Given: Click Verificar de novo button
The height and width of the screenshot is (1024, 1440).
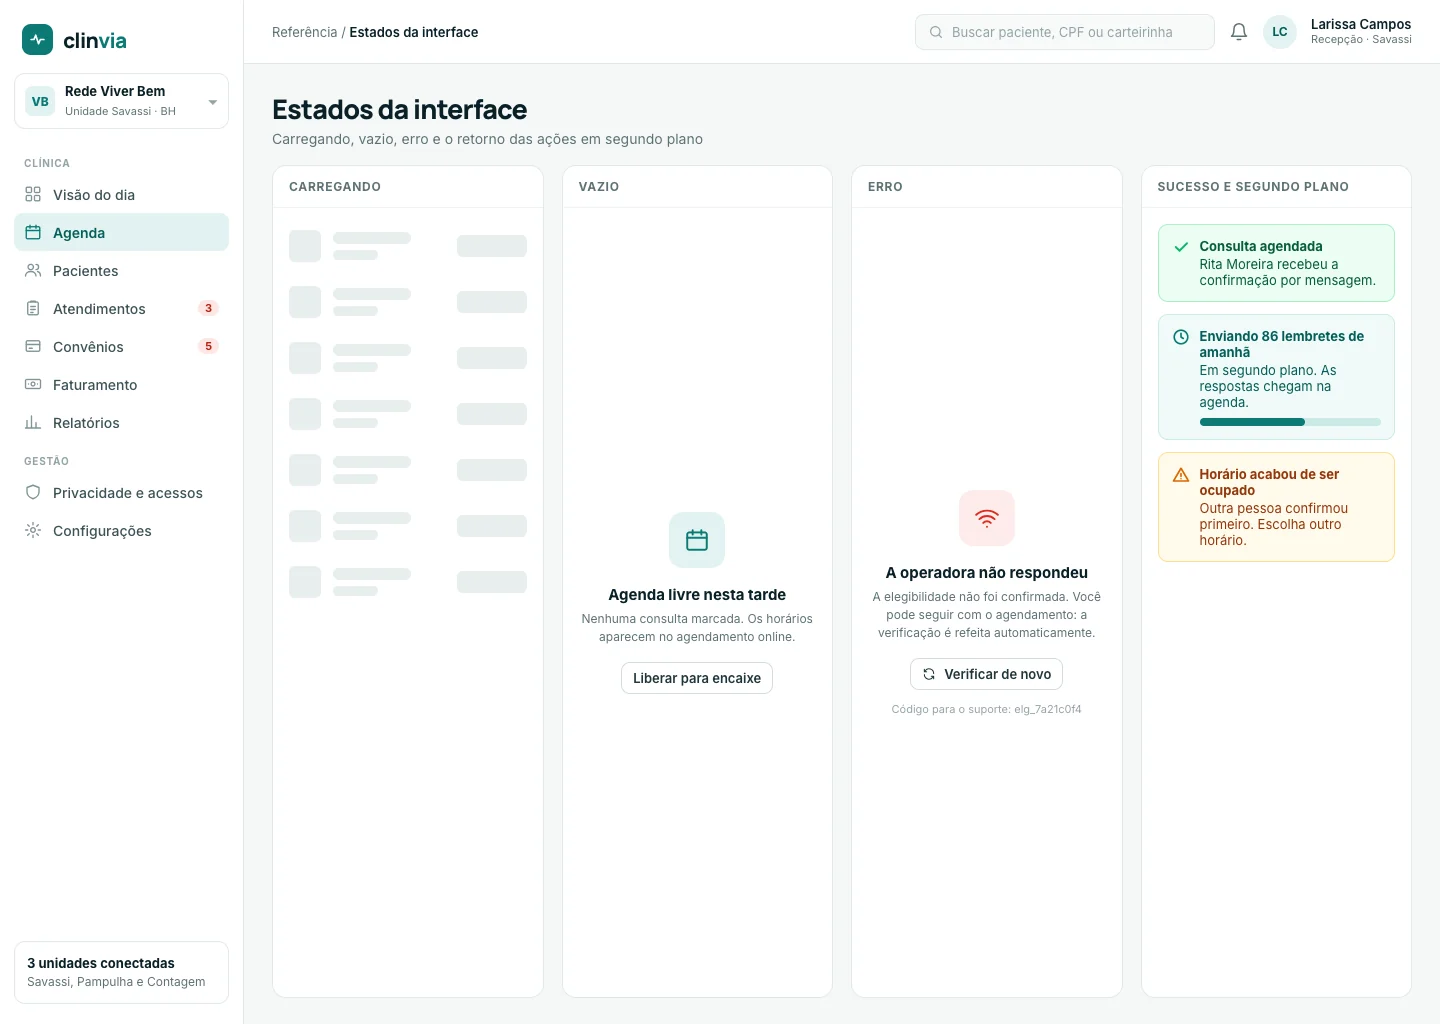Looking at the screenshot, I should [x=987, y=674].
